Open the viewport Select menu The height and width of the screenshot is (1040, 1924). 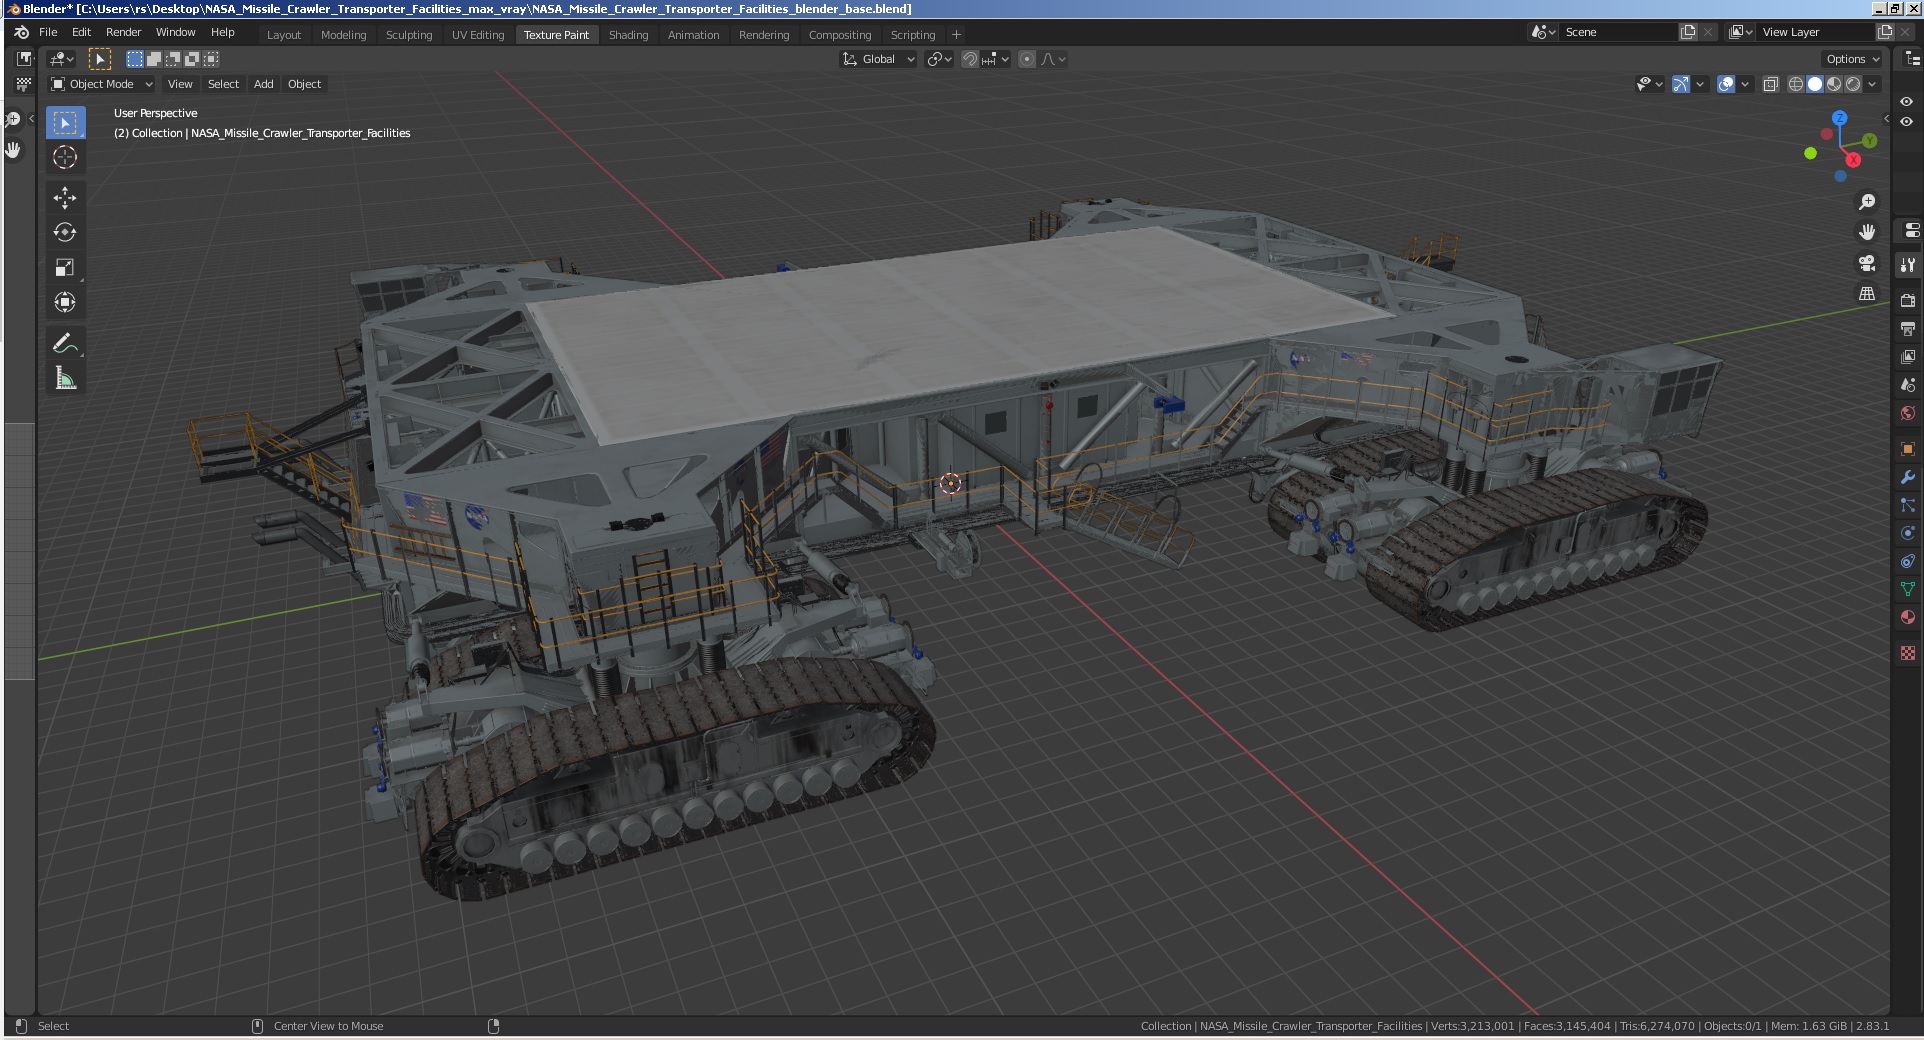pyautogui.click(x=224, y=84)
